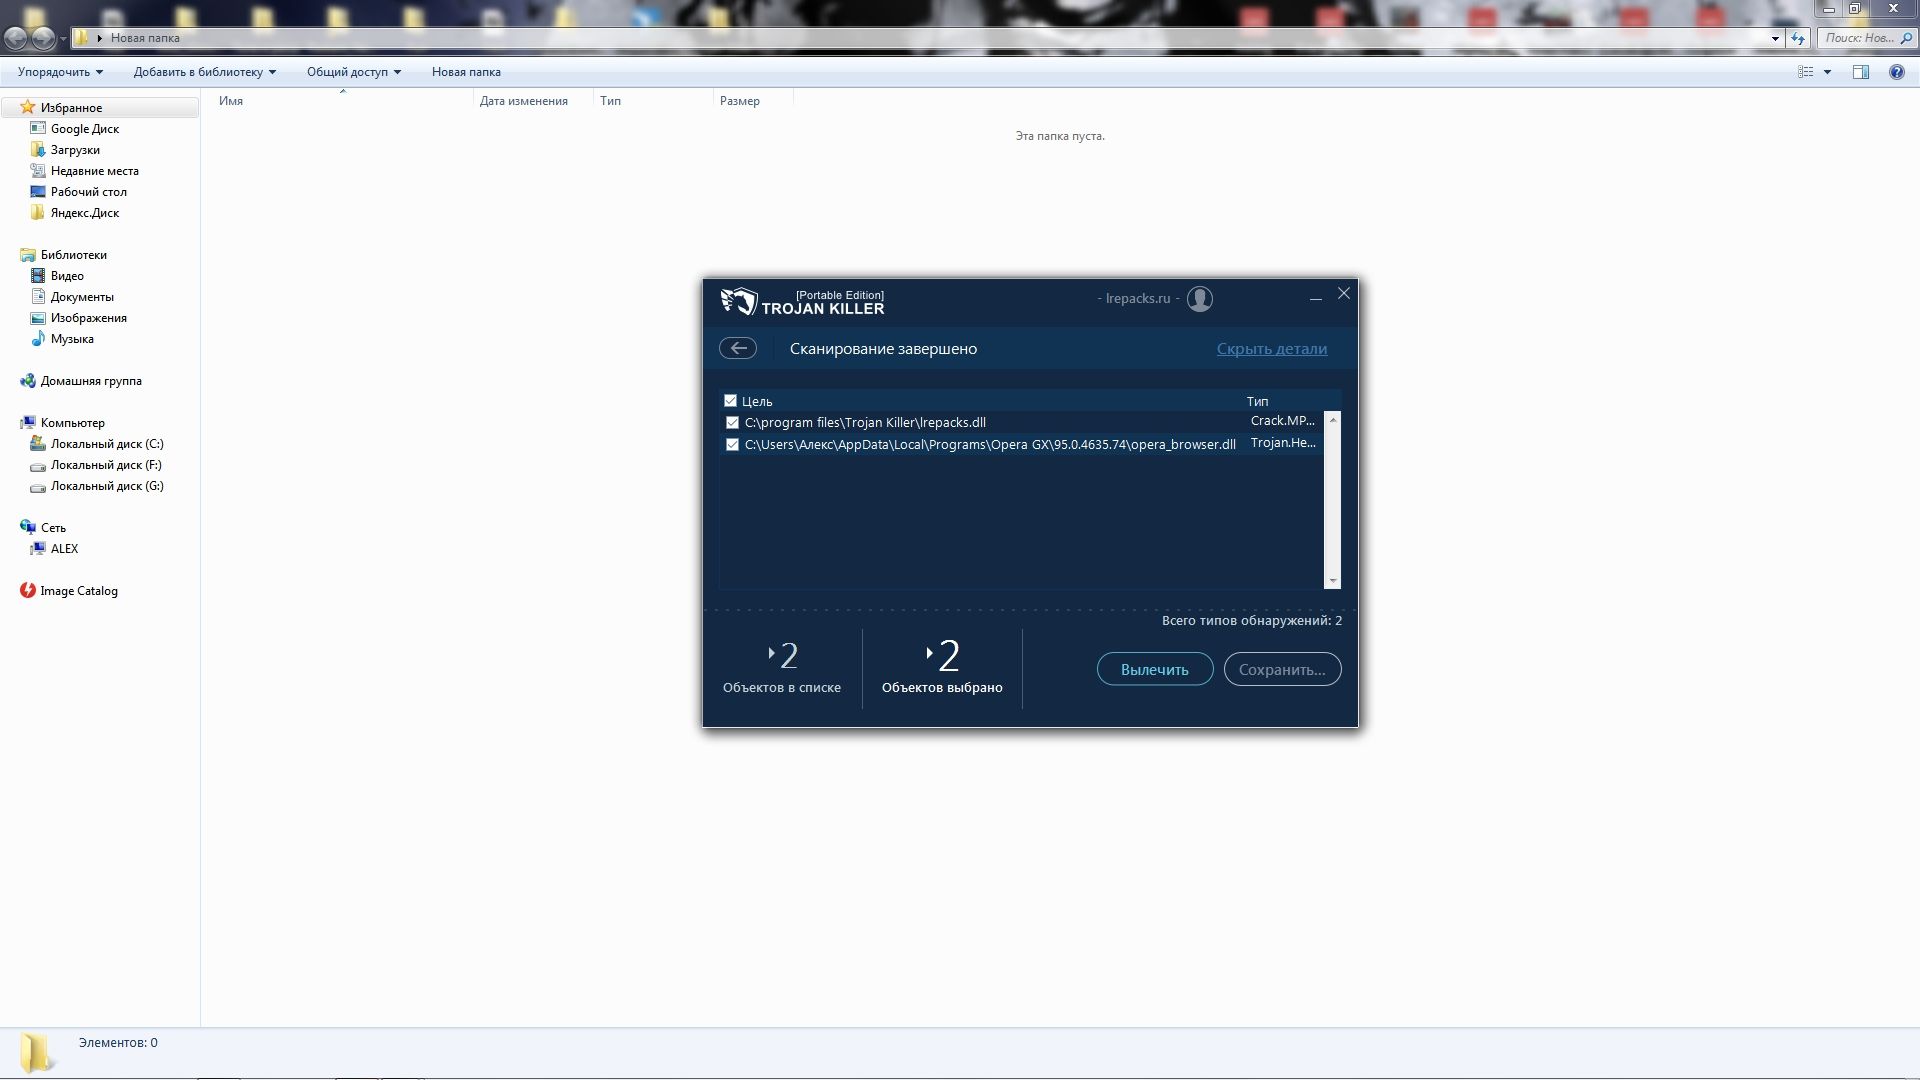
Task: Select Домашняя группа in navigation pane
Action: (x=90, y=381)
